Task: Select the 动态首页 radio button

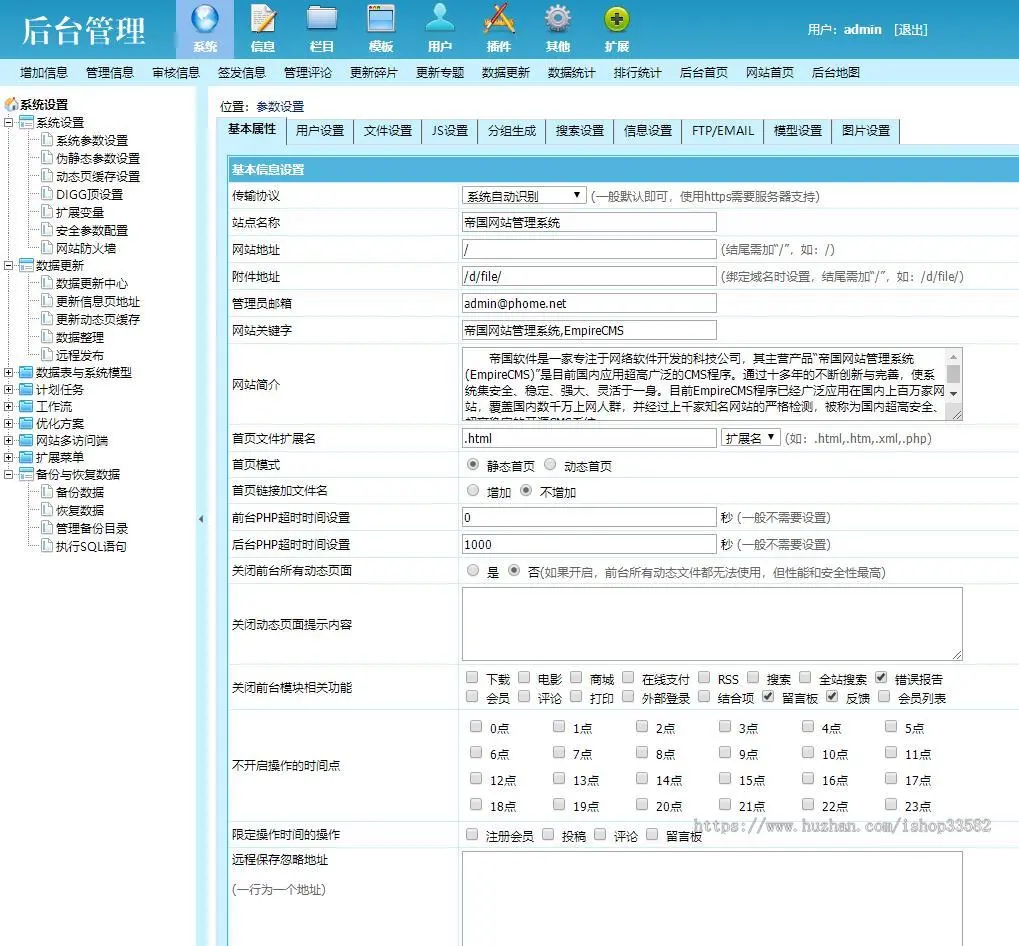Action: click(550, 465)
